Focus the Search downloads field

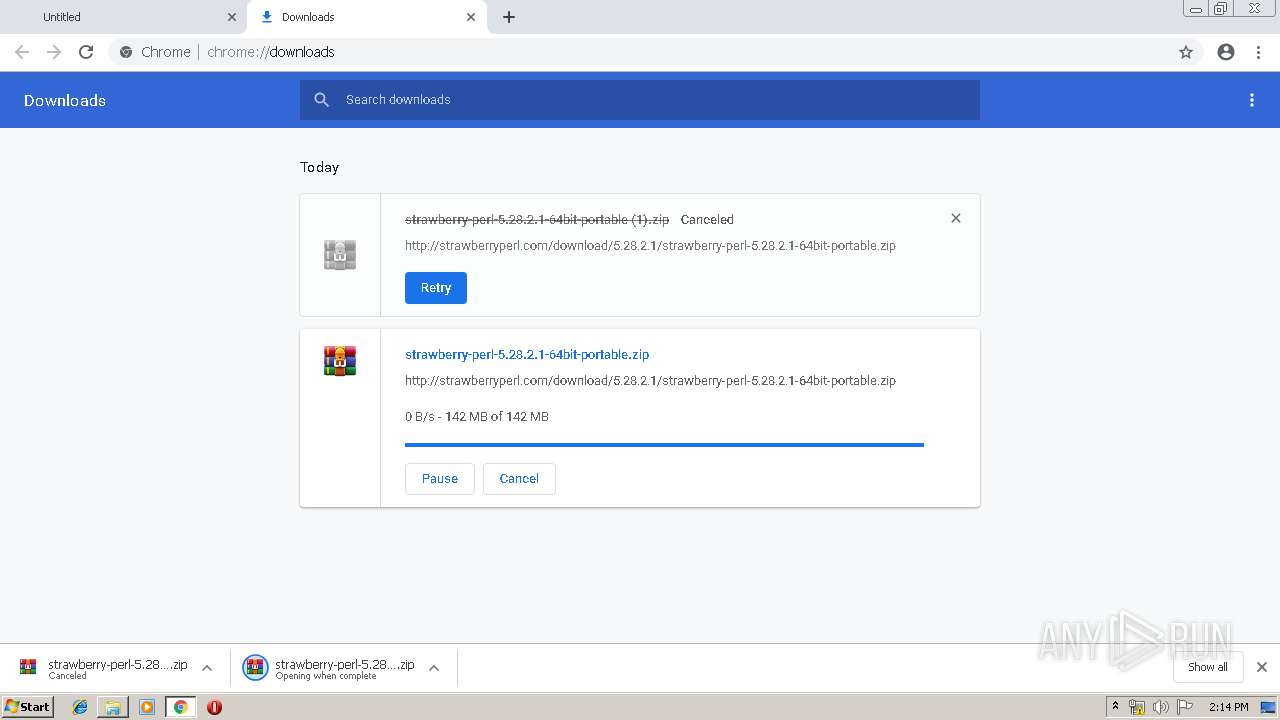tap(640, 100)
